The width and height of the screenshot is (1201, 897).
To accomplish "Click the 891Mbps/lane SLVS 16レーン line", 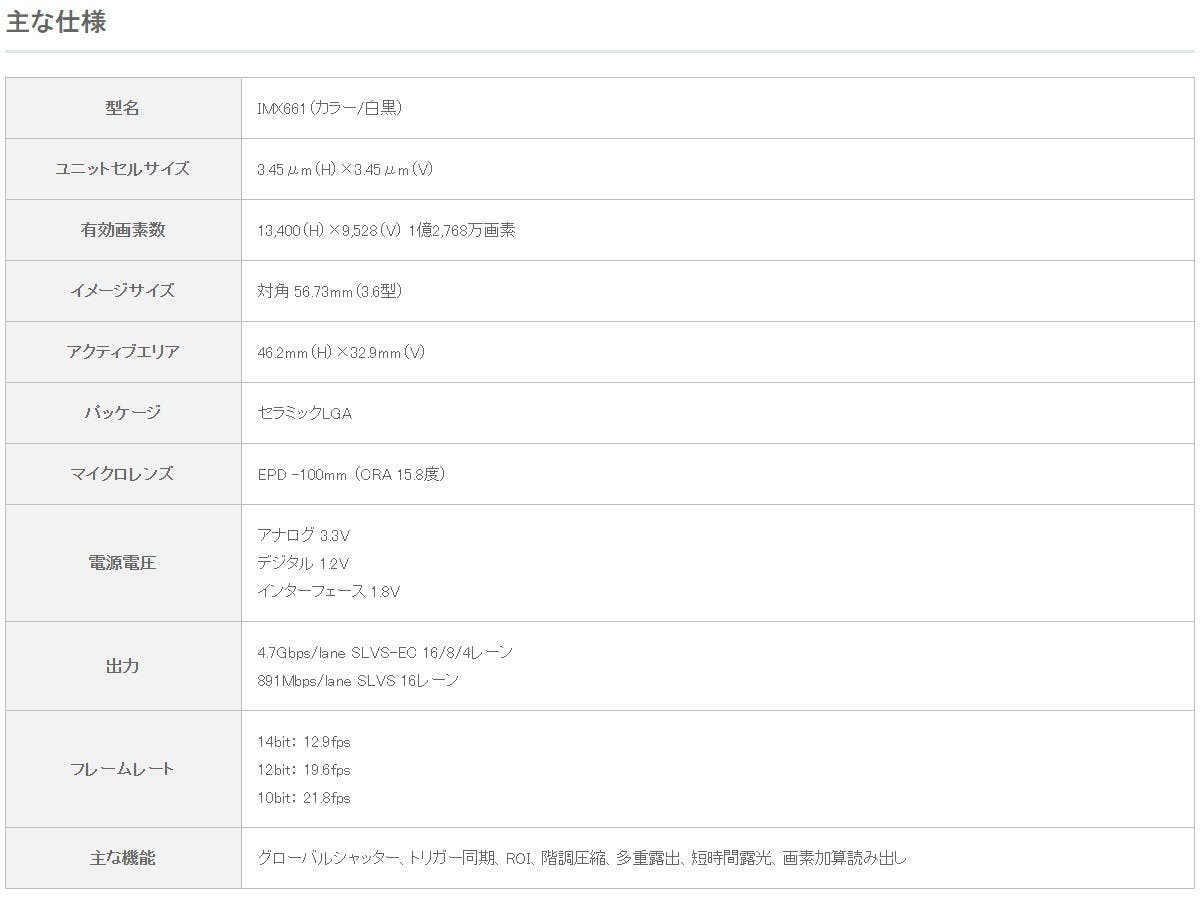I will (x=357, y=681).
